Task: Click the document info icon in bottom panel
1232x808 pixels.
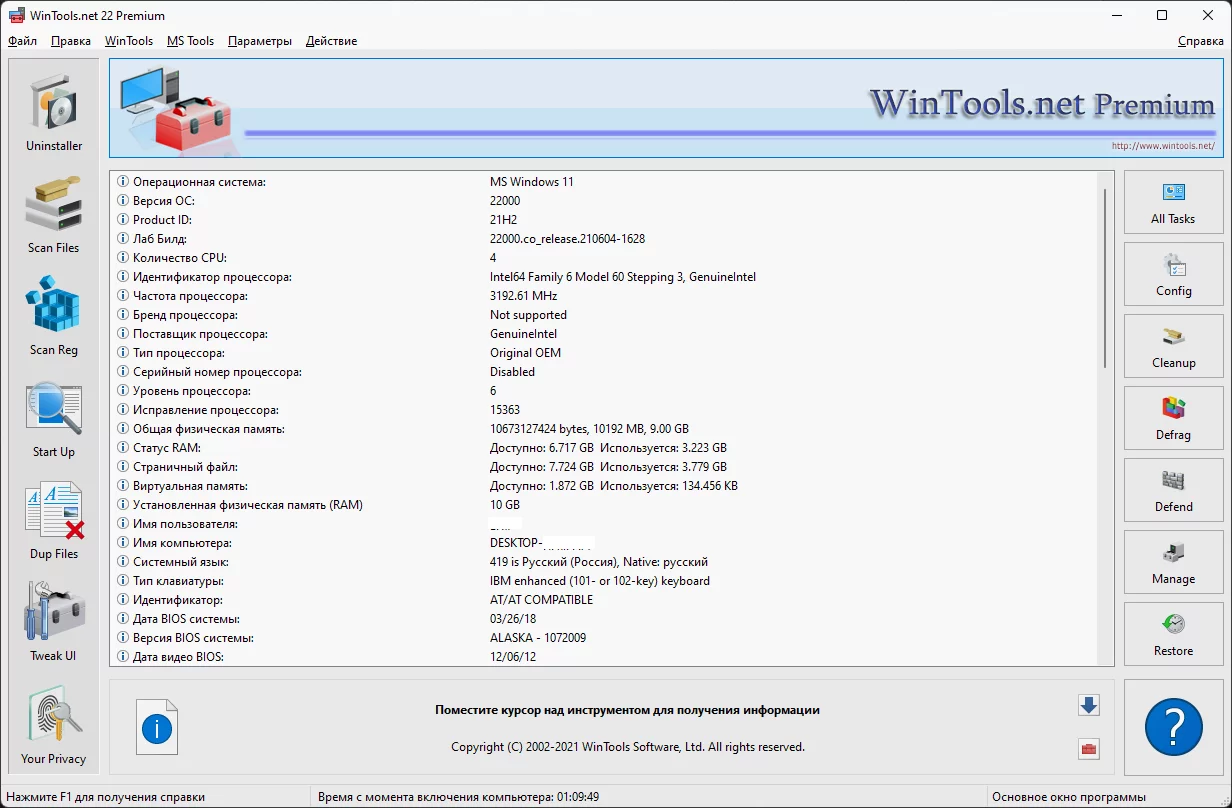Action: tap(157, 726)
